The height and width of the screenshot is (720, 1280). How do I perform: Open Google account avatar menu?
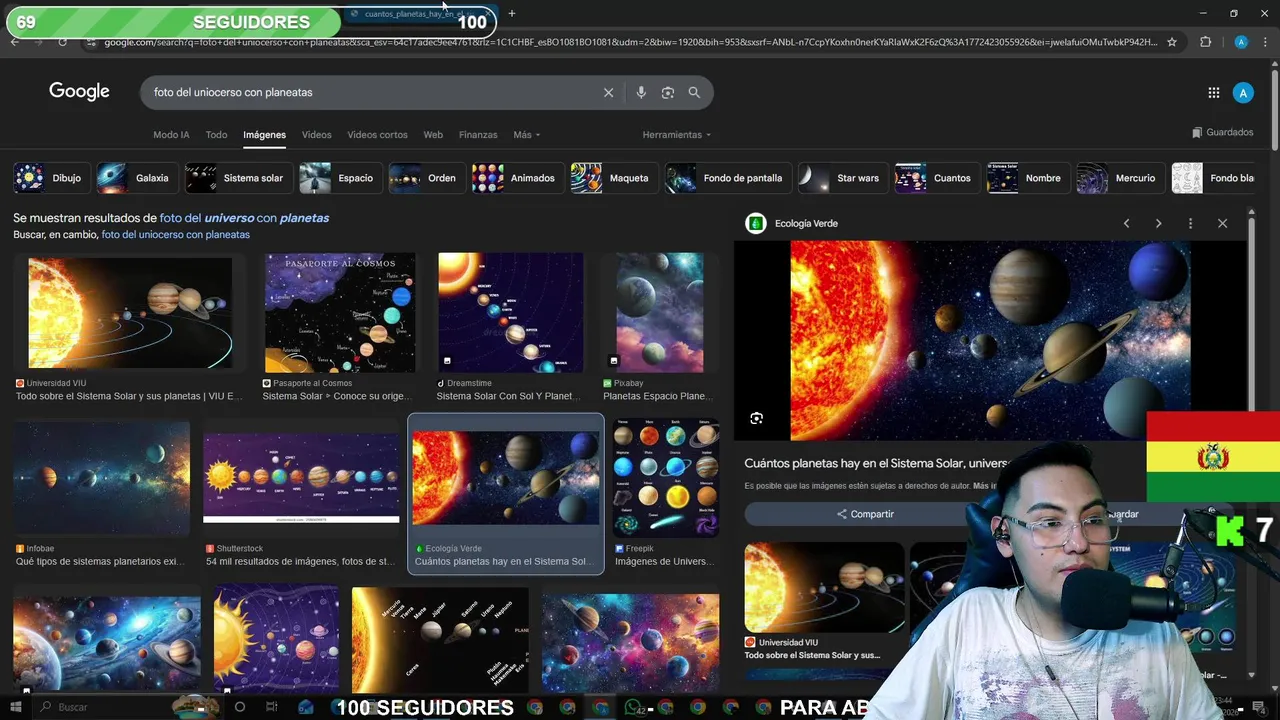pyautogui.click(x=1243, y=93)
